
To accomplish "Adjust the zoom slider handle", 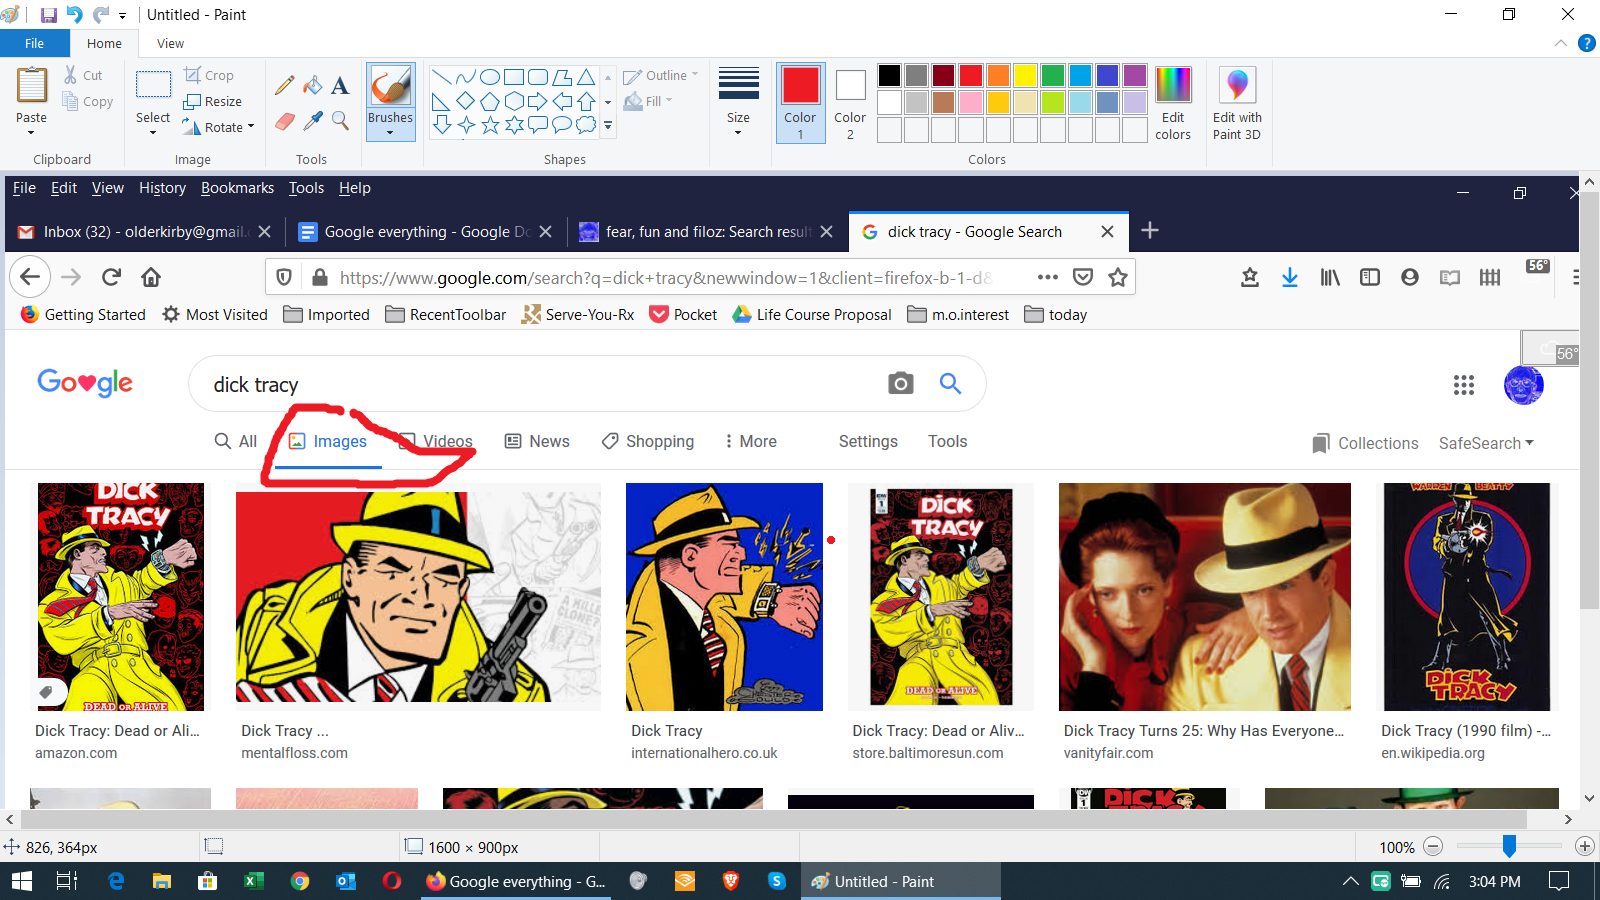I will coord(1509,847).
